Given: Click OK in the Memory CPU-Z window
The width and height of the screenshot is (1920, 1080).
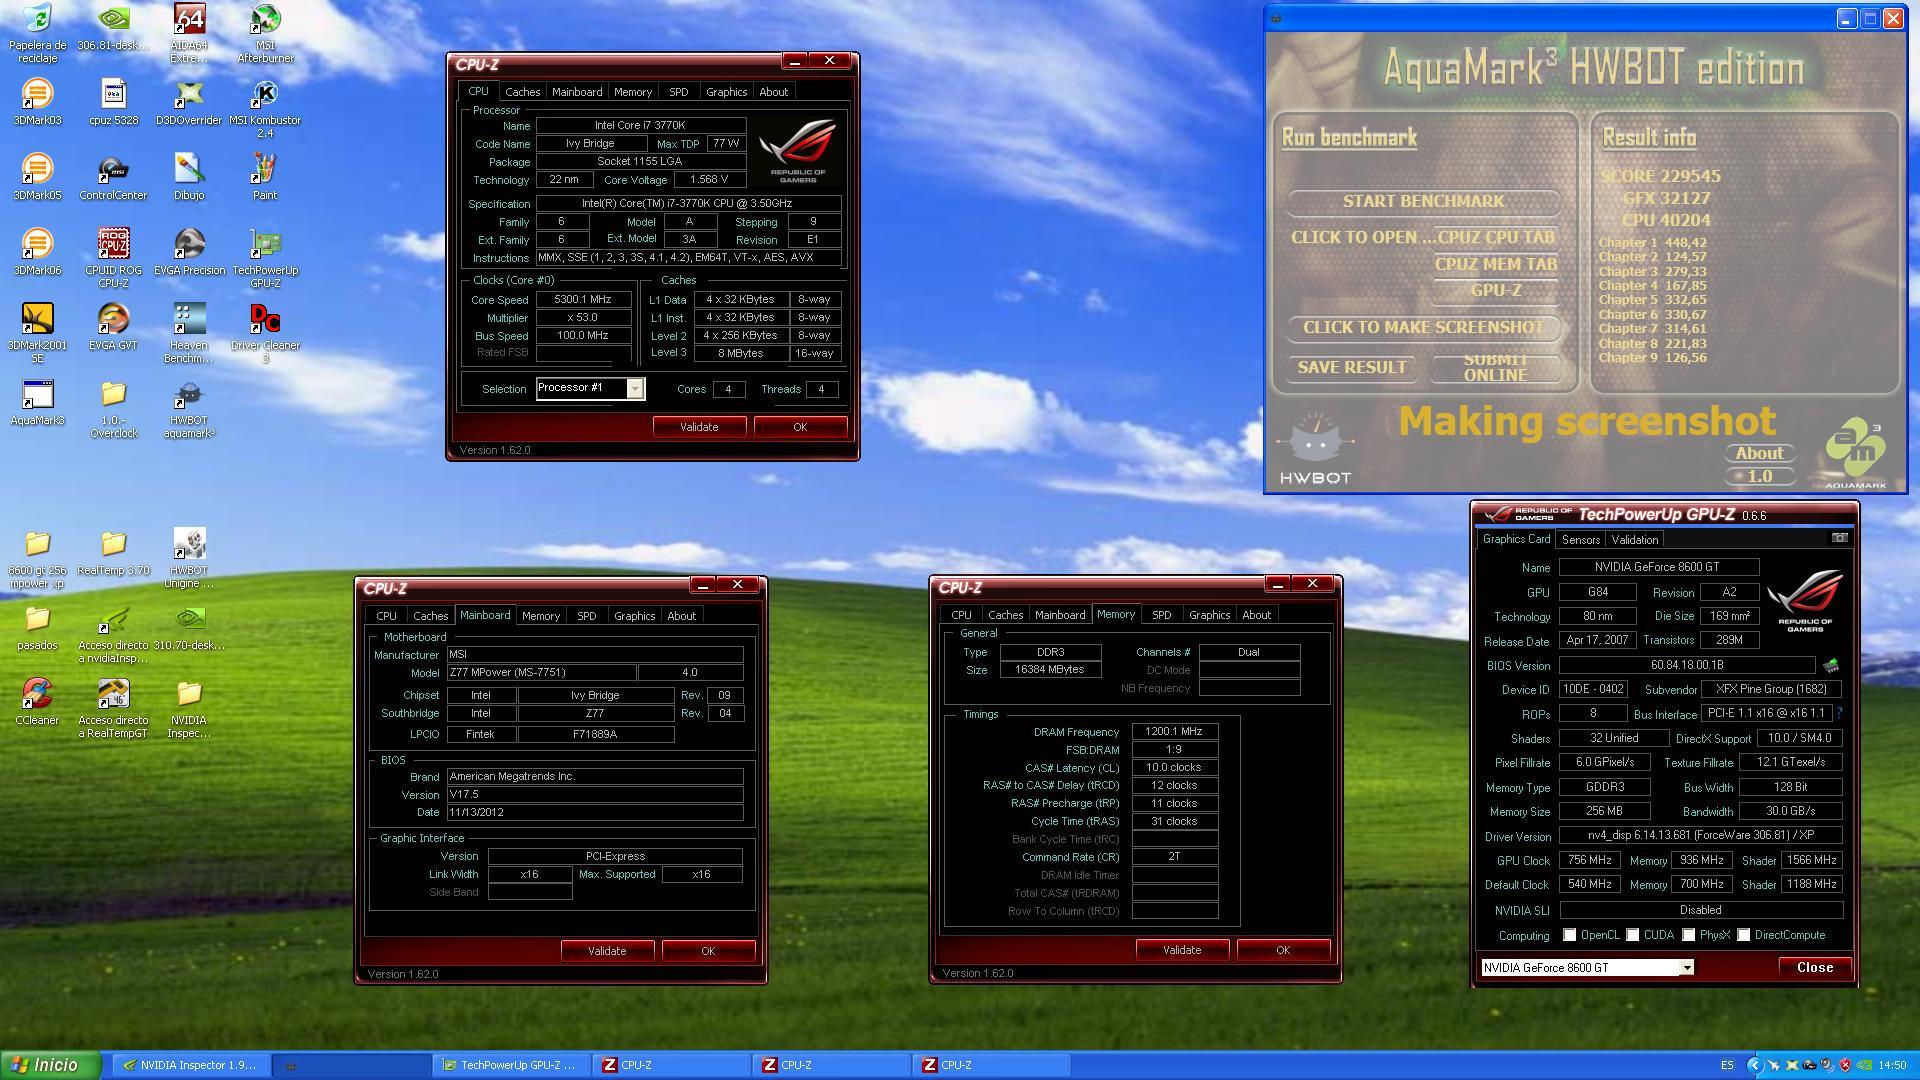Looking at the screenshot, I should pos(1283,950).
